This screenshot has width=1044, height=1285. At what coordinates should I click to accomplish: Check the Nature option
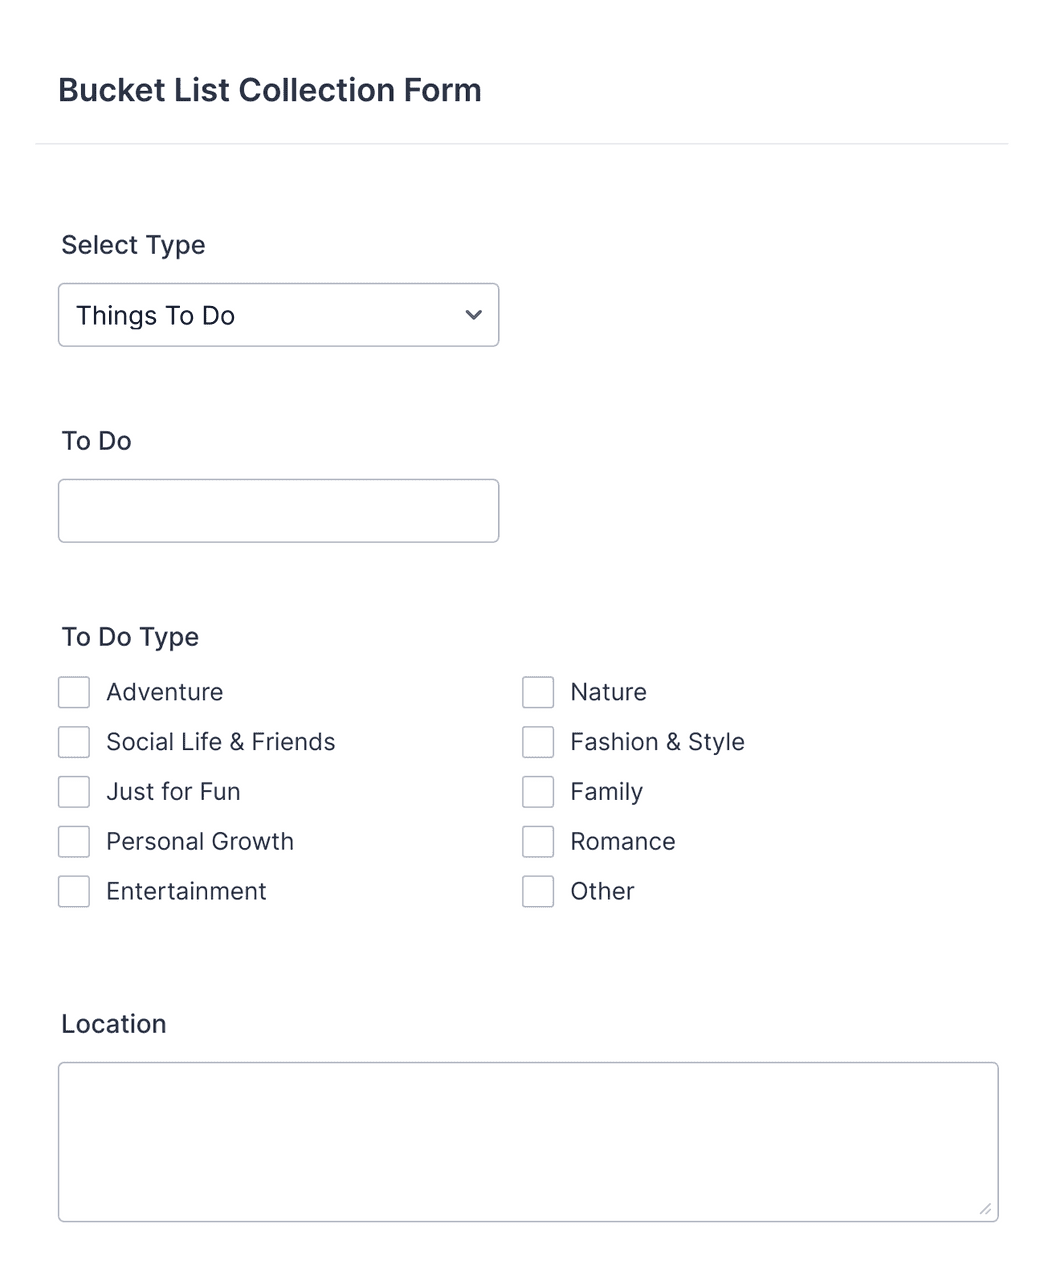coord(537,691)
